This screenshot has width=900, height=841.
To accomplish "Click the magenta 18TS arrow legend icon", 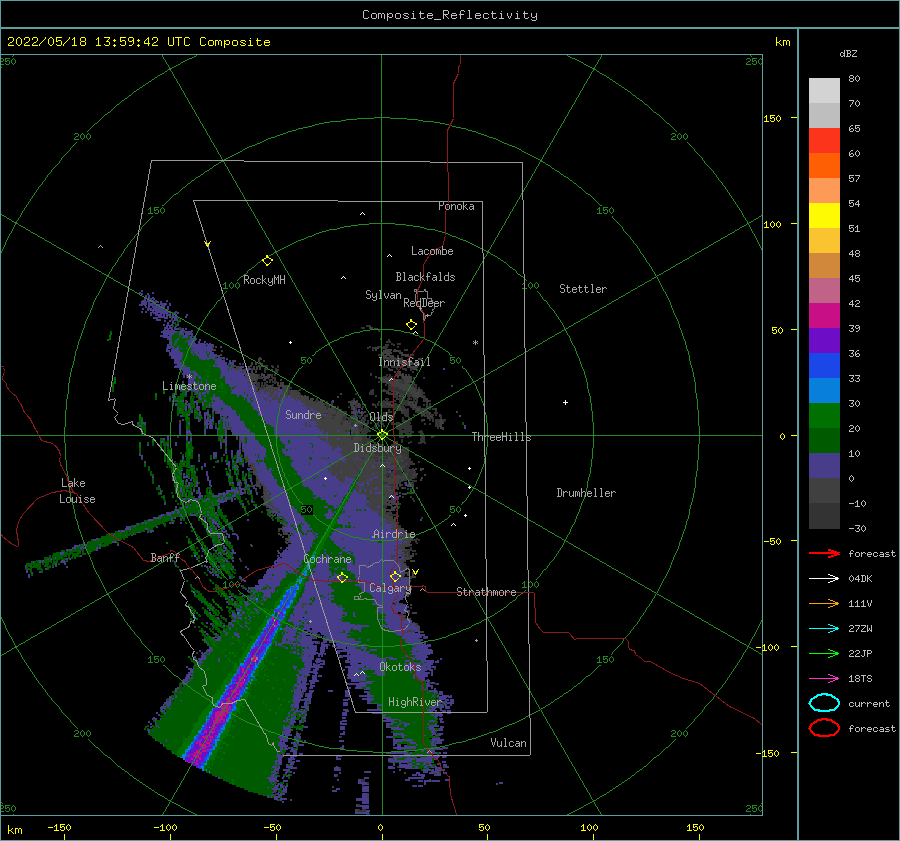I will coord(824,679).
